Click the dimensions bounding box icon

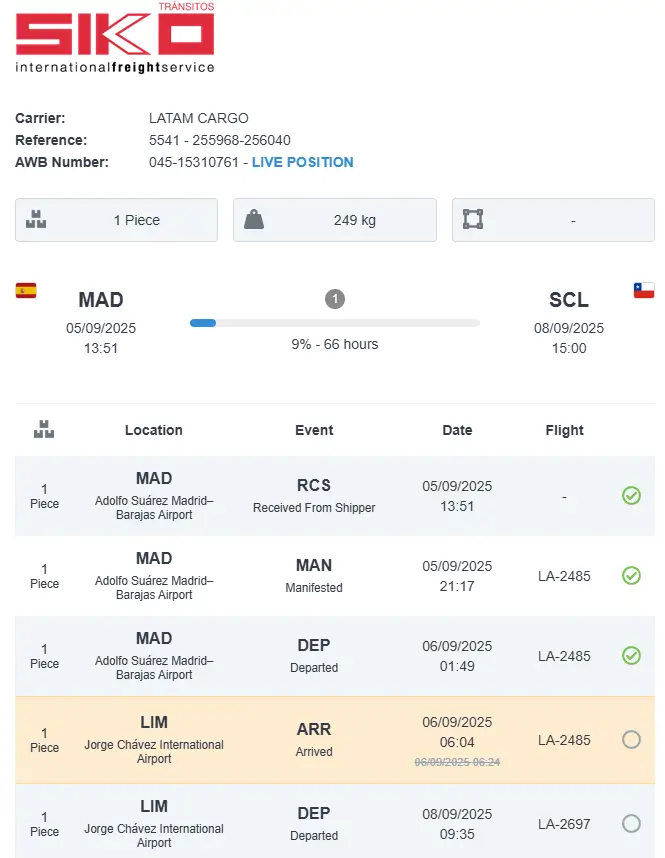473,220
